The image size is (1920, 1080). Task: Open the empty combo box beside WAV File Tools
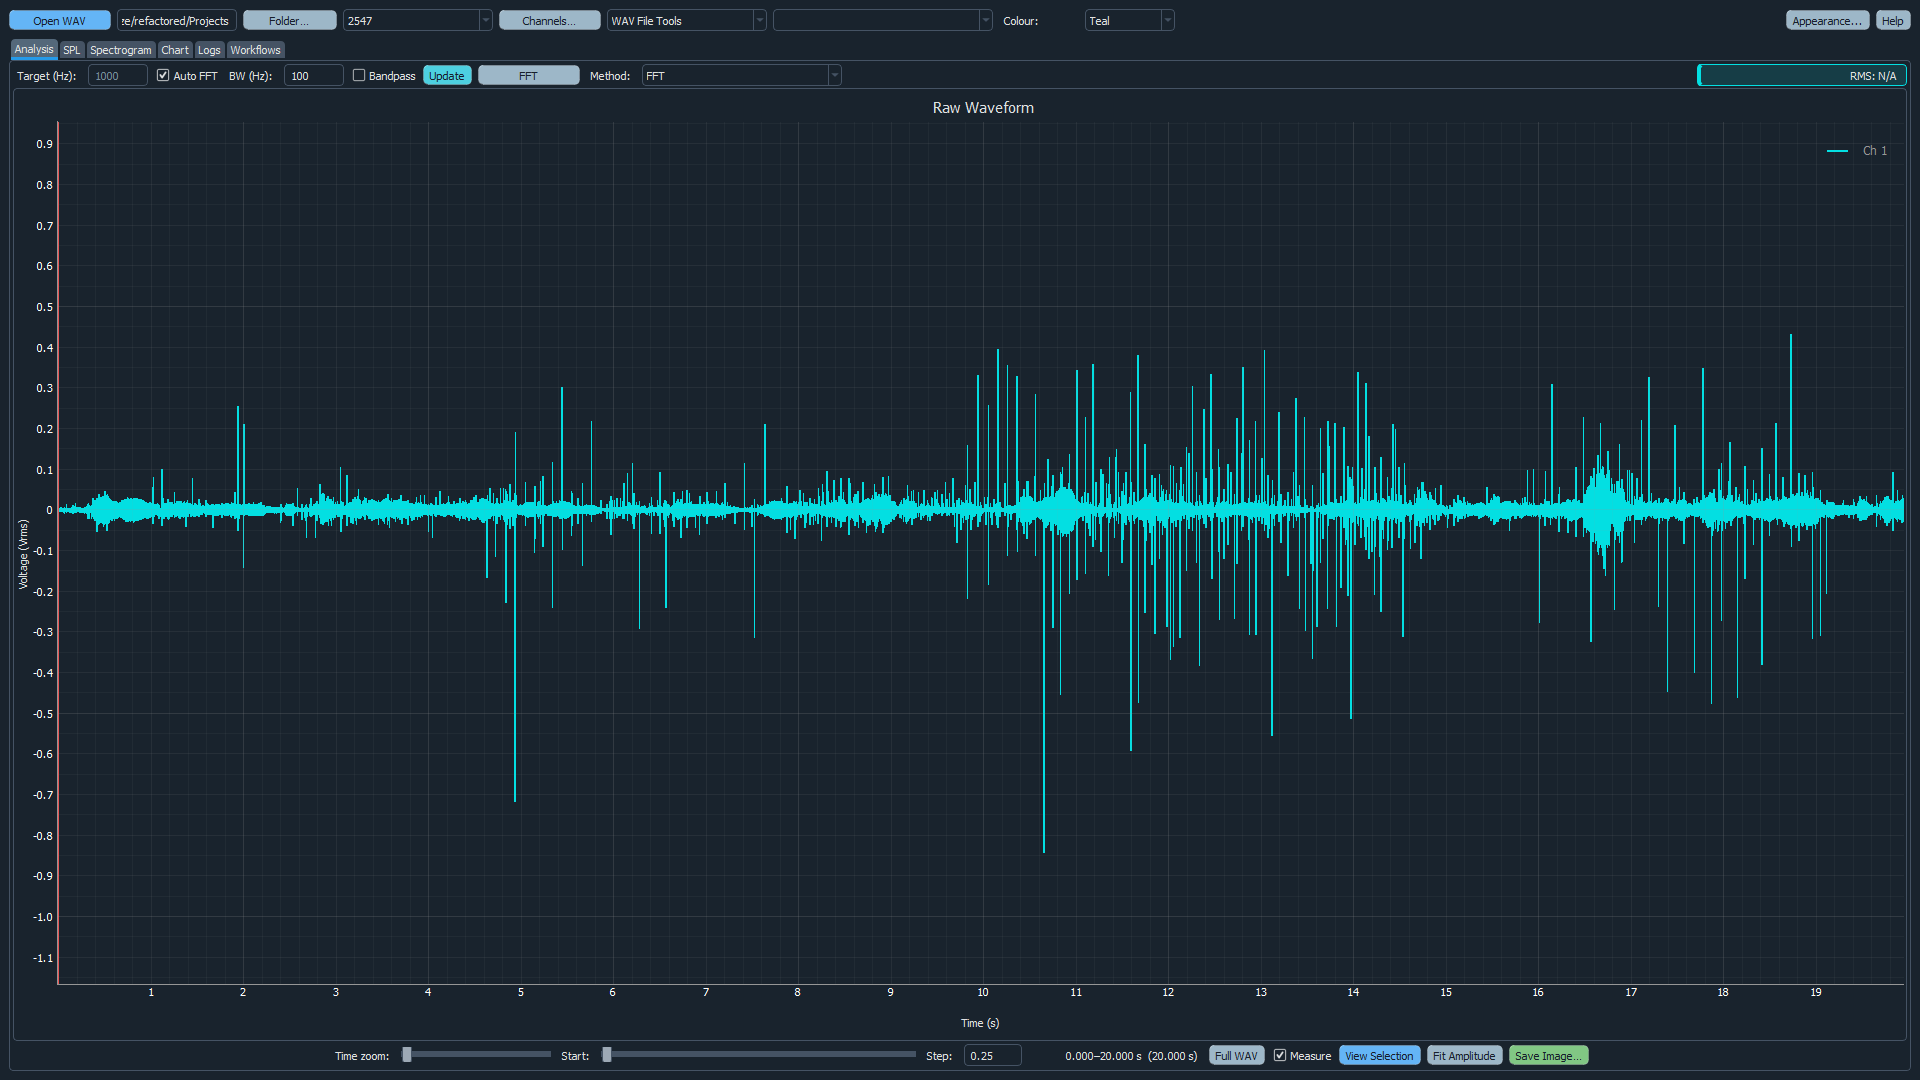882,21
